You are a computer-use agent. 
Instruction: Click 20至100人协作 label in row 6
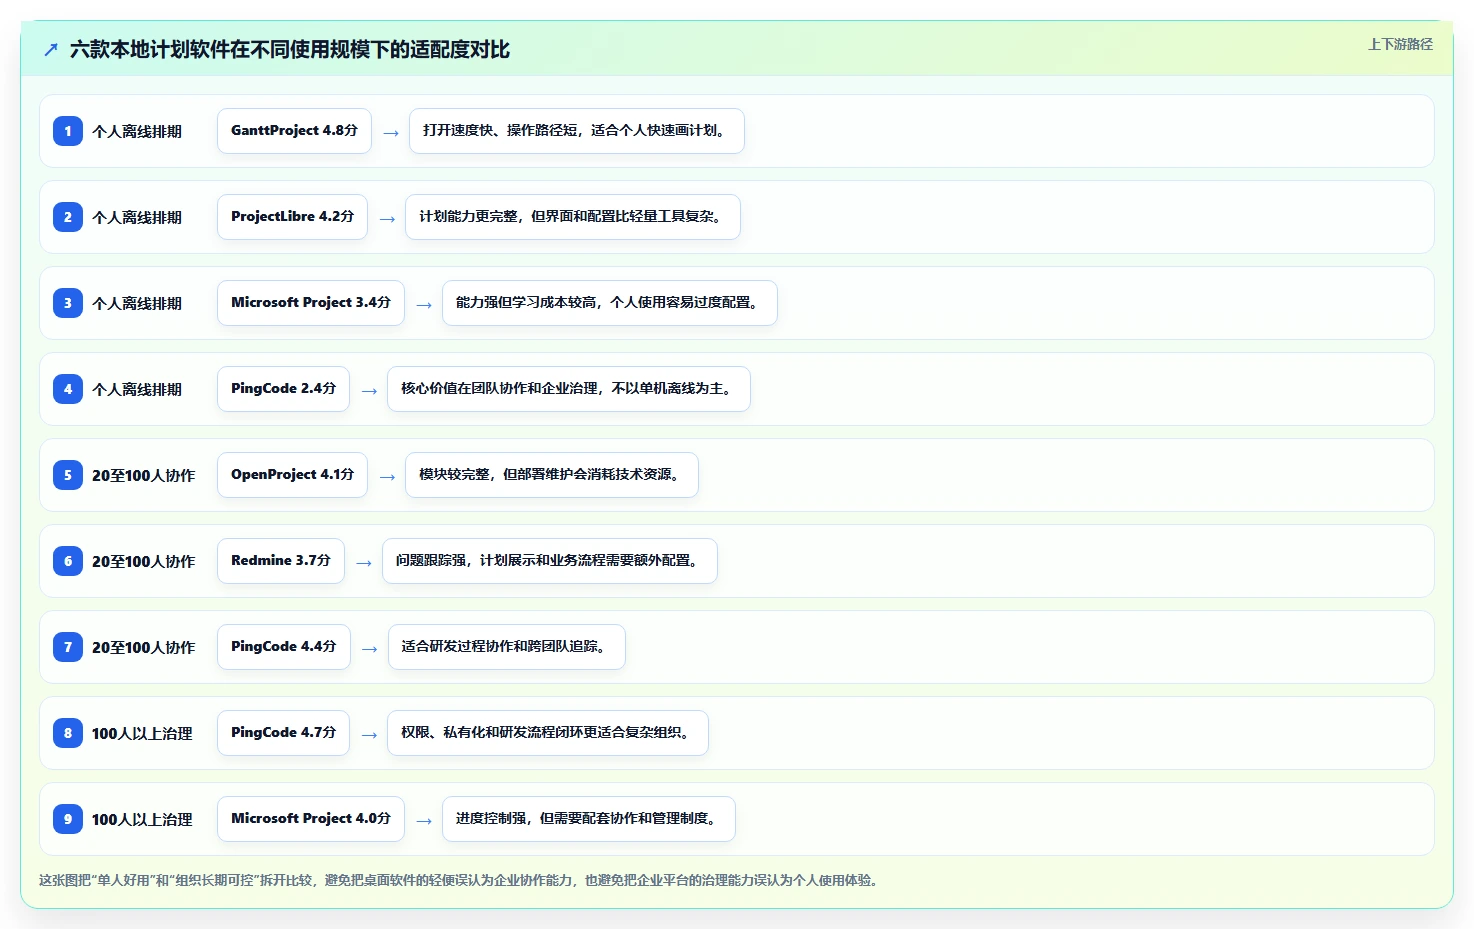pyautogui.click(x=143, y=562)
